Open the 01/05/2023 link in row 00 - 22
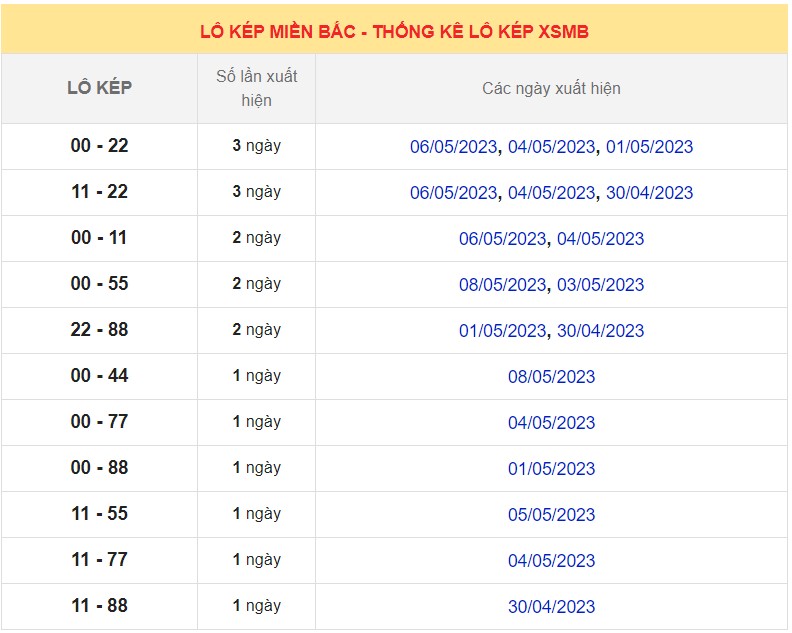The height and width of the screenshot is (633, 792). [649, 147]
